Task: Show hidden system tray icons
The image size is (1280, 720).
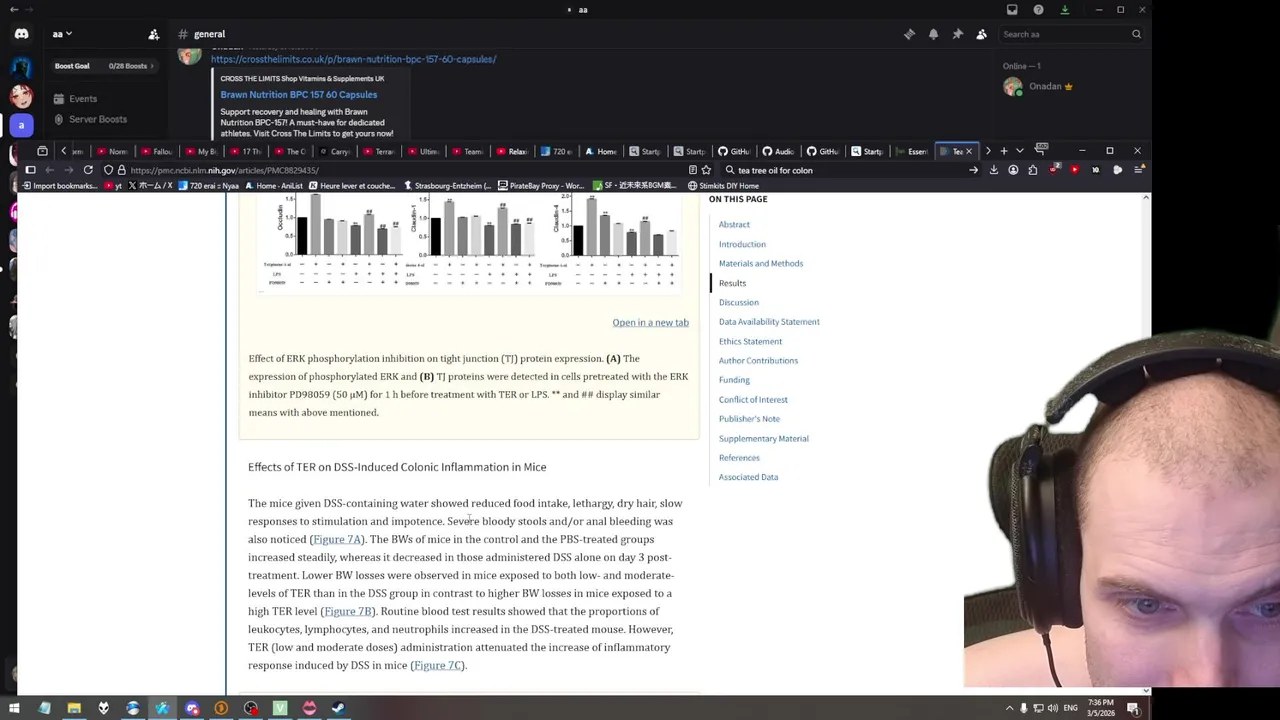Action: click(x=1008, y=708)
